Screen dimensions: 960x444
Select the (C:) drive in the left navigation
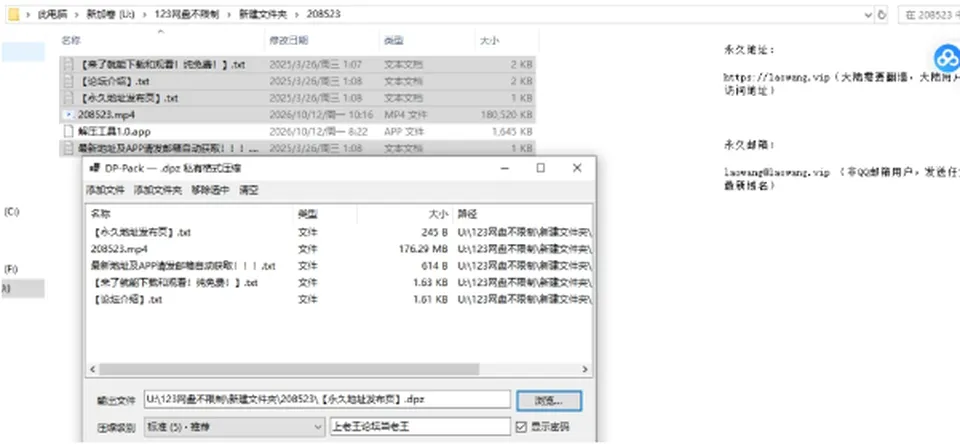[11, 211]
